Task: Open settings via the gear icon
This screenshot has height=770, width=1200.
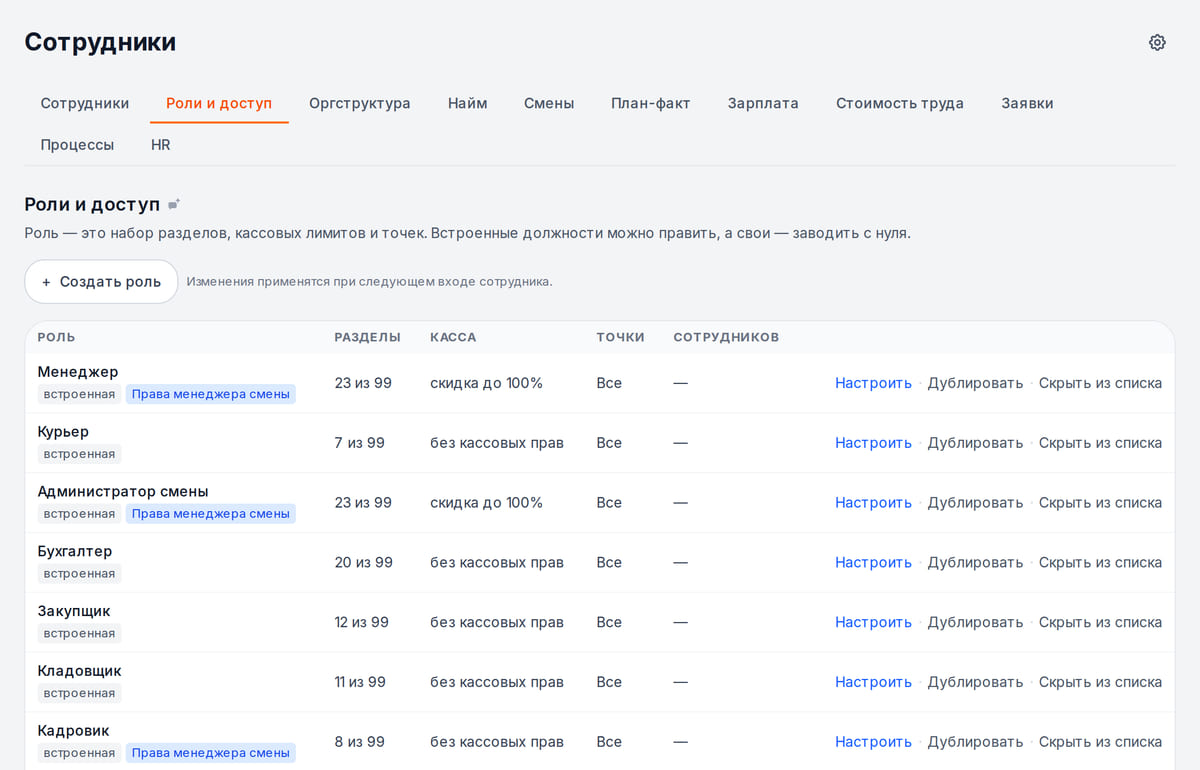Action: point(1157,42)
